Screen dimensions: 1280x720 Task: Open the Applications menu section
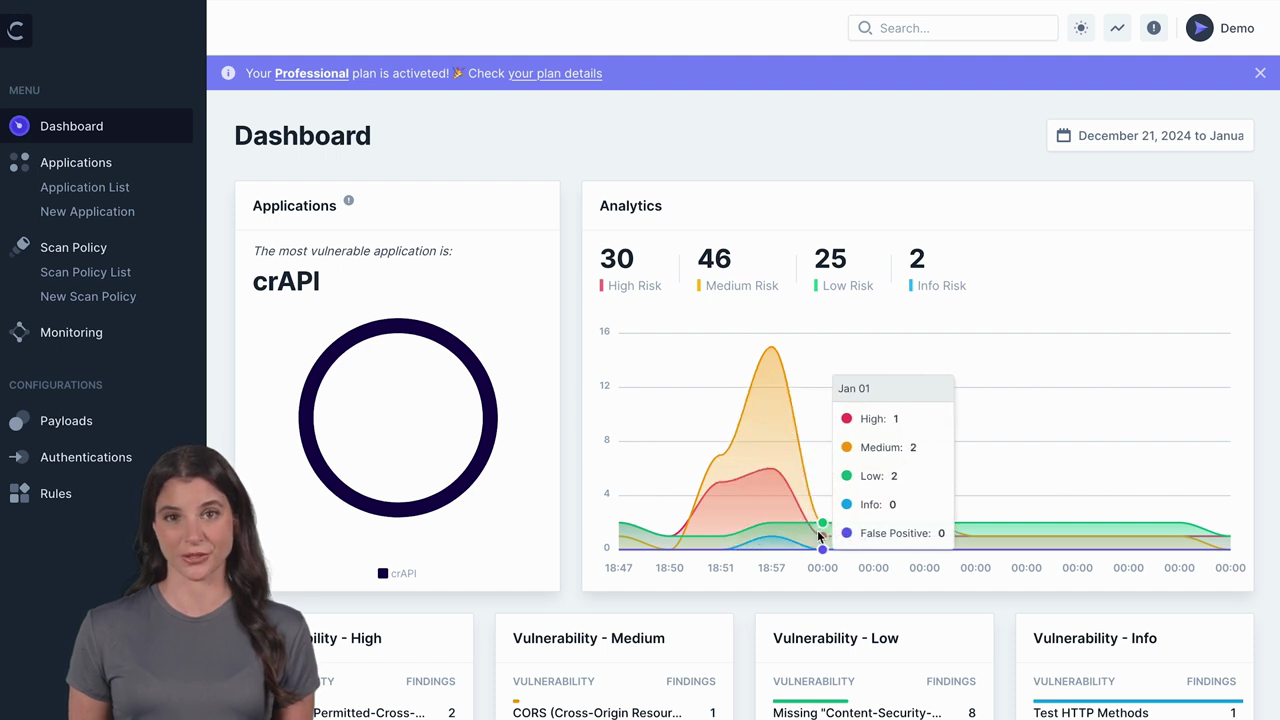[76, 162]
